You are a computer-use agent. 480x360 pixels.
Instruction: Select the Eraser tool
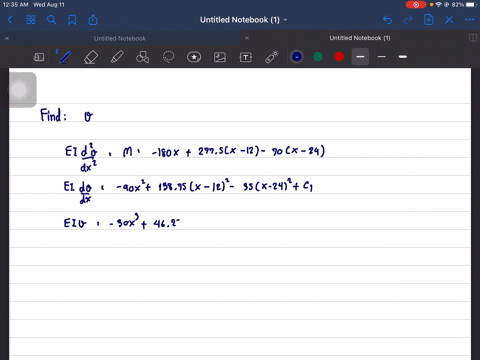click(x=91, y=57)
